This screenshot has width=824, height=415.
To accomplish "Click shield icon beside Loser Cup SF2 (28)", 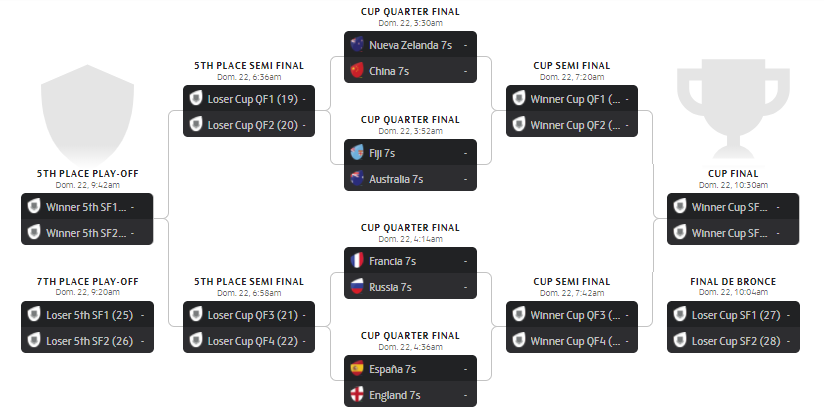I will pyautogui.click(x=680, y=340).
